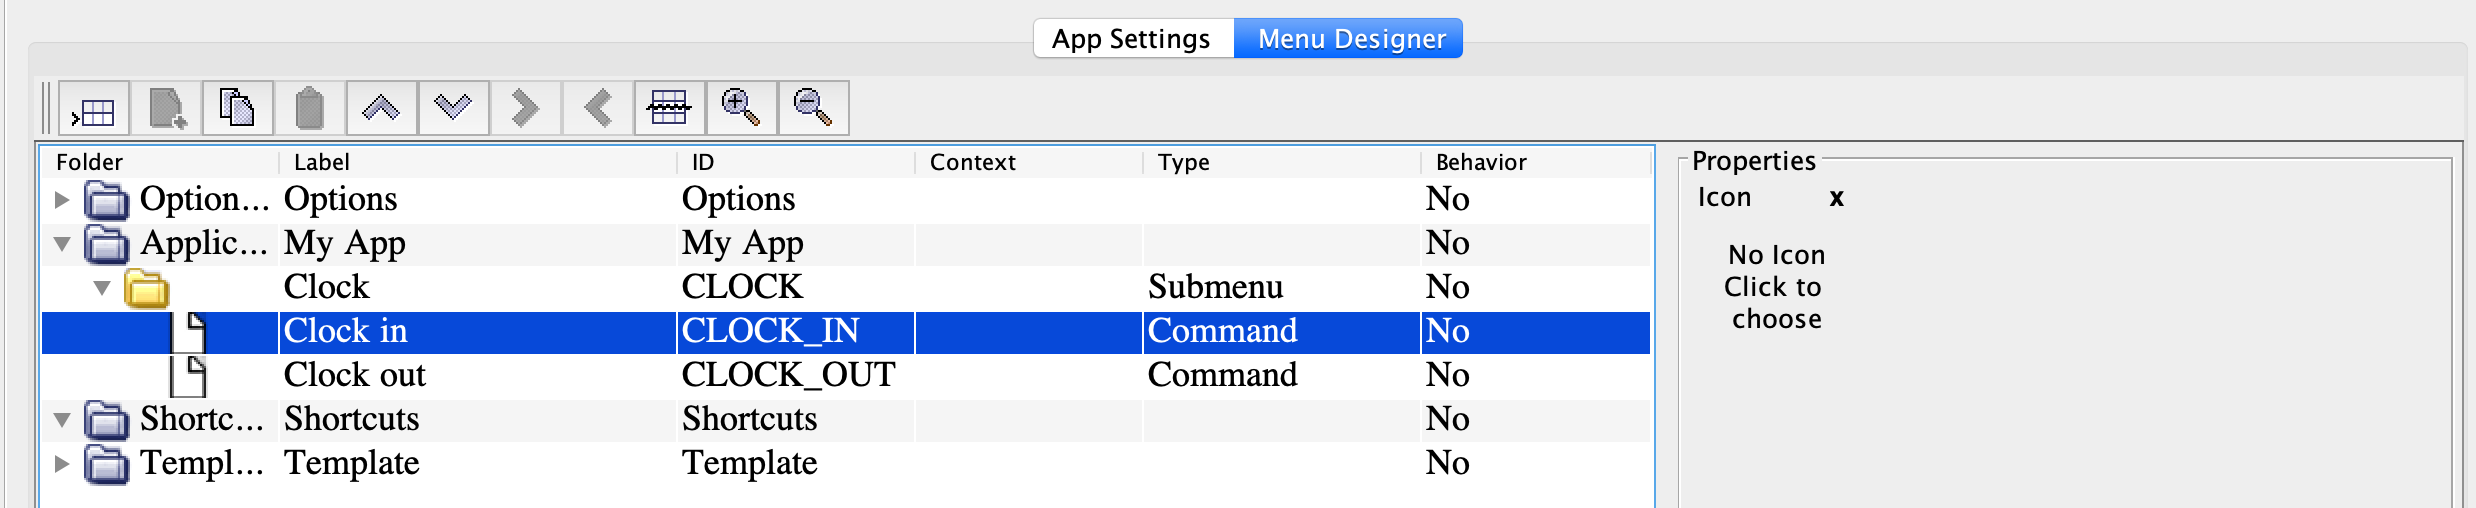Viewport: 2476px width, 508px height.
Task: Click the new document add icon
Action: pyautogui.click(x=166, y=109)
